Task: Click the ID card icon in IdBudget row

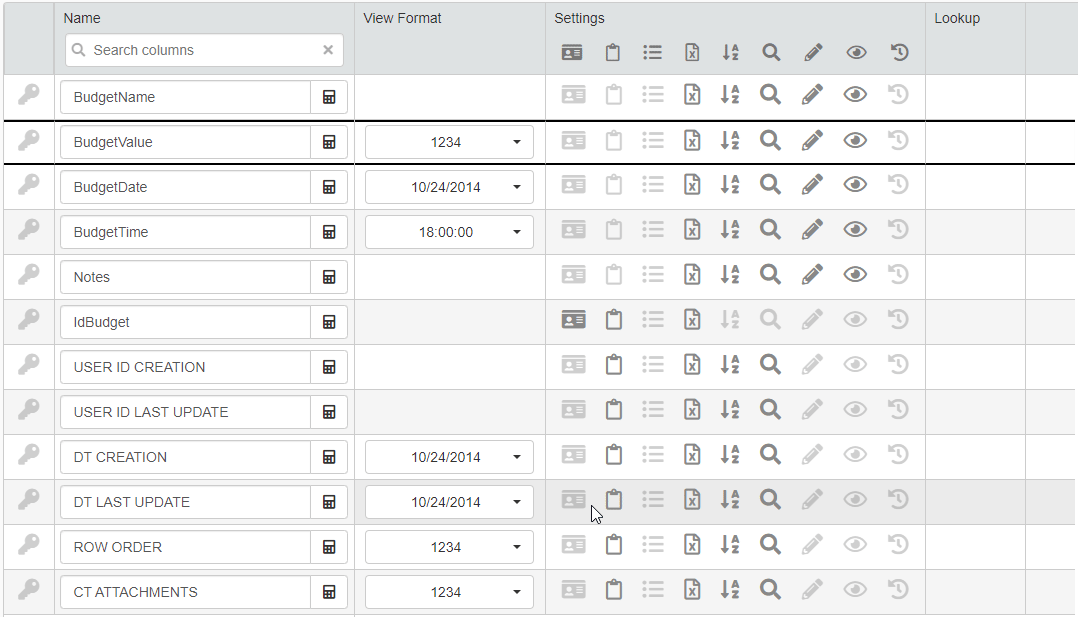Action: coord(573,320)
